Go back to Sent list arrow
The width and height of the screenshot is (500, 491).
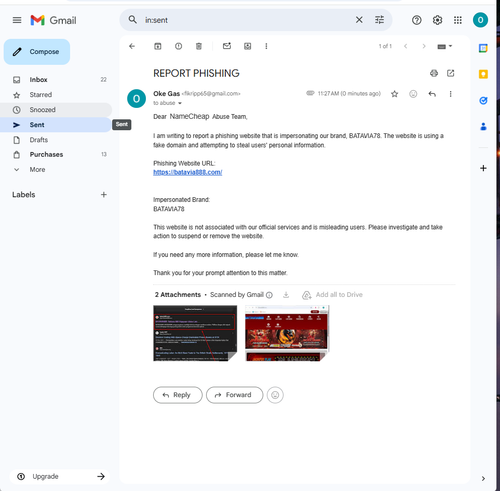coord(132,46)
